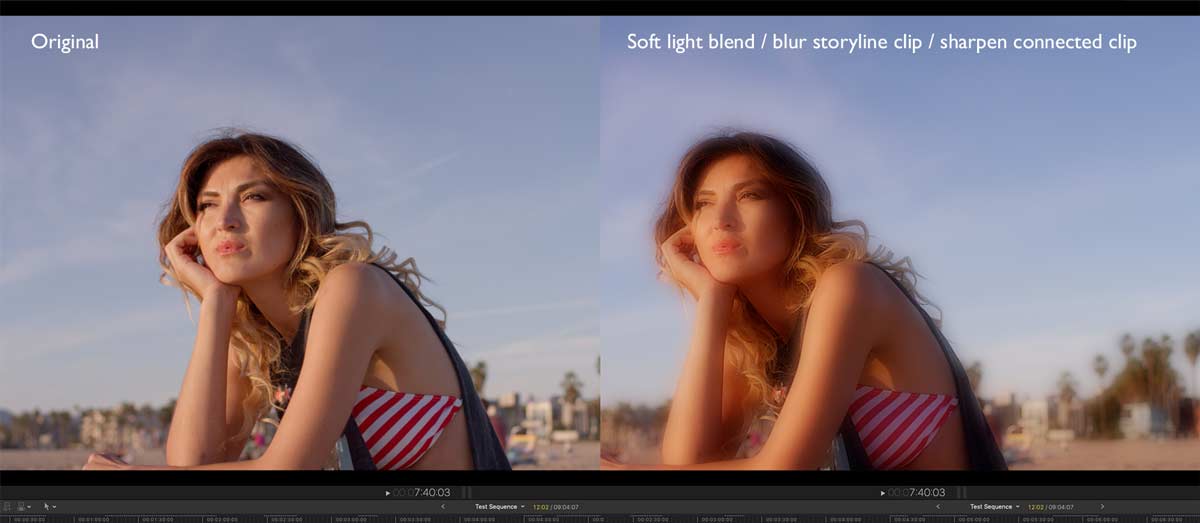Click the timeline ruler below the Soft light viewer

pyautogui.click(x=900, y=519)
